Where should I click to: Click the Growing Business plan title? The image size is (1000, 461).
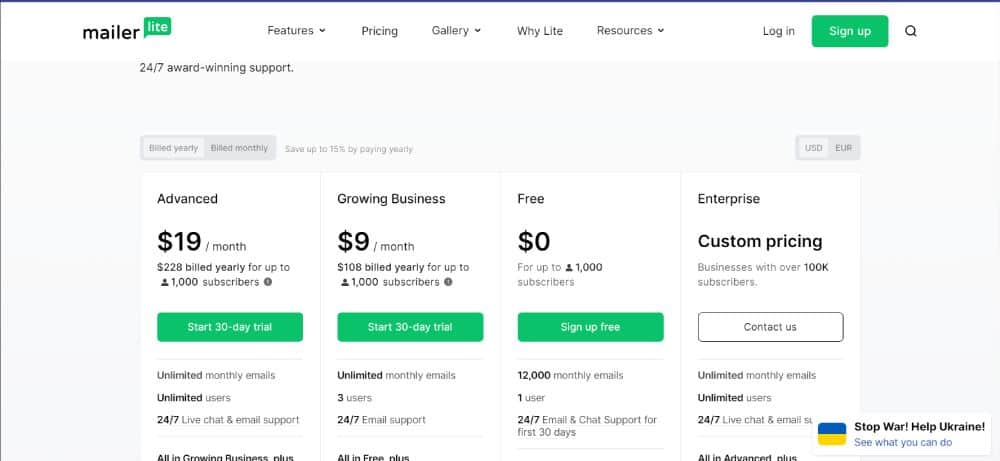[x=392, y=199]
